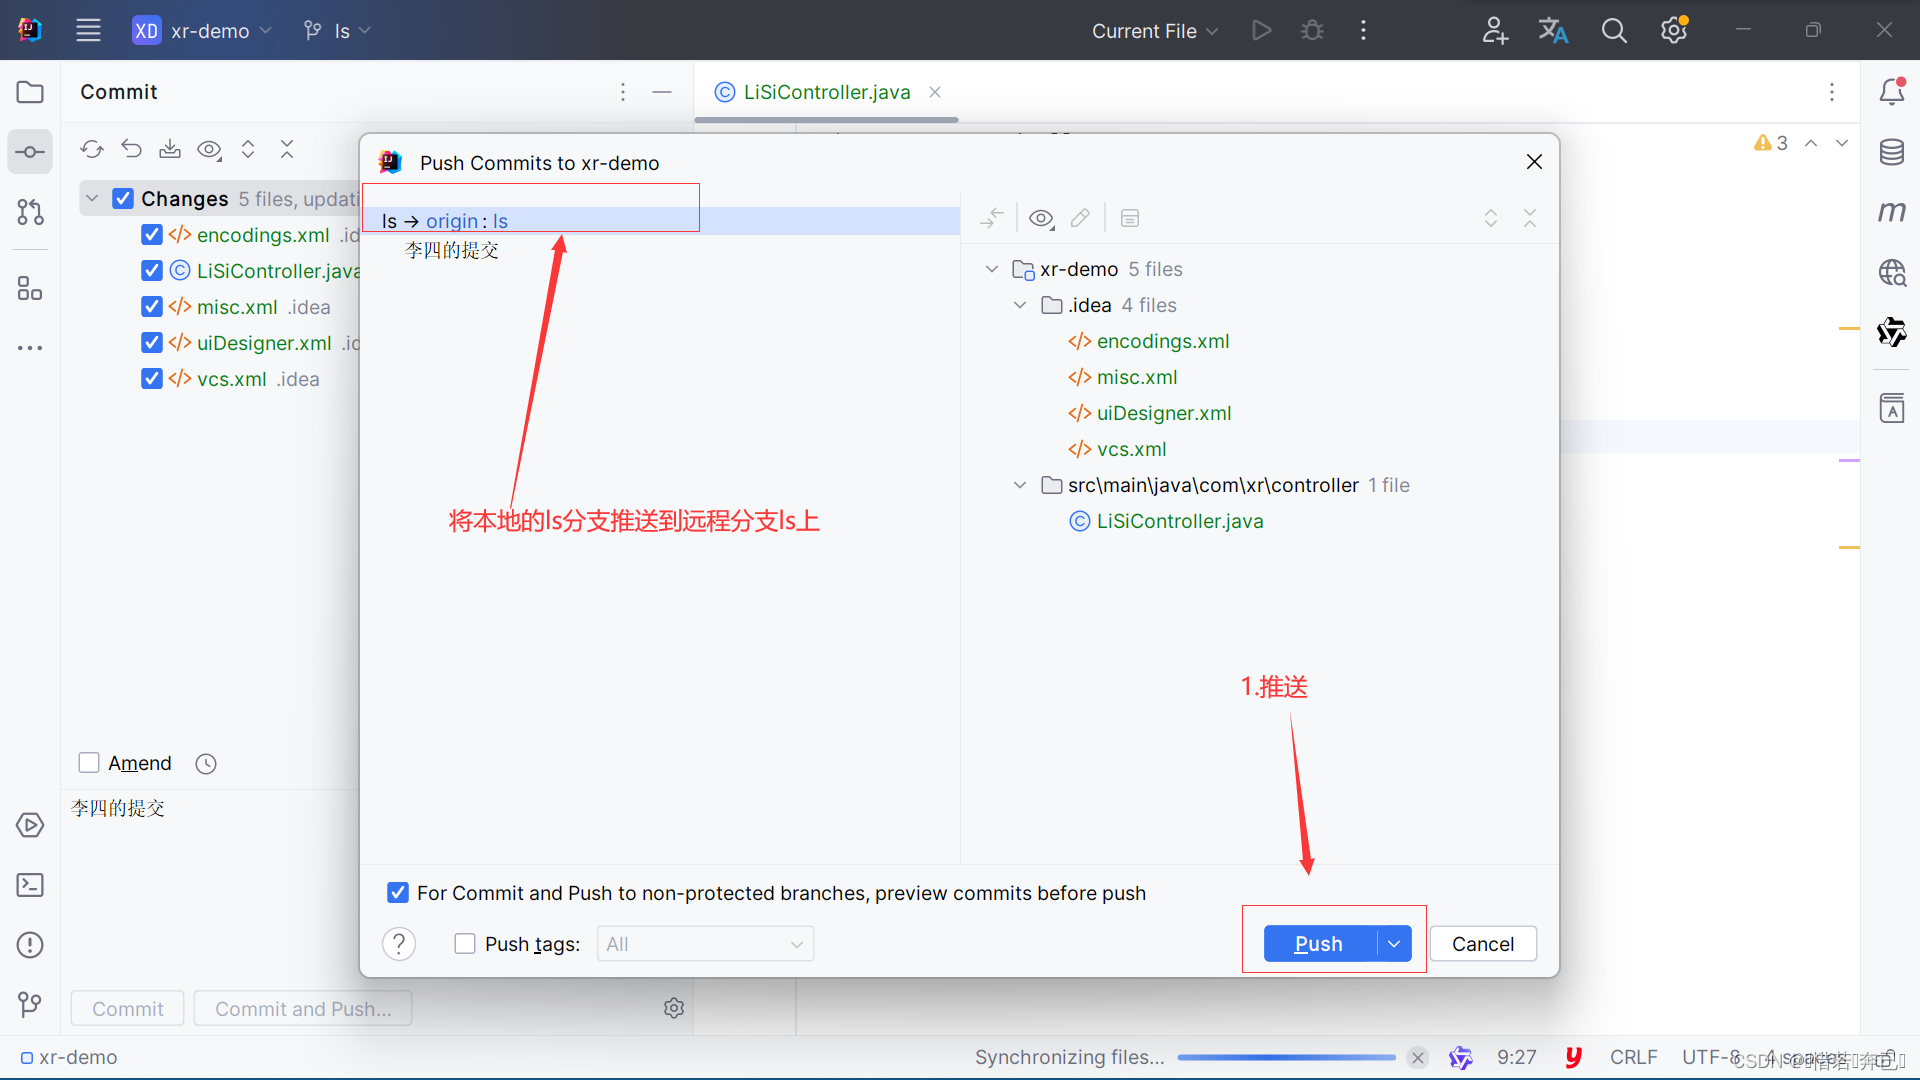The image size is (1920, 1080).
Task: Expand the xr-demo project tree
Action: 994,269
